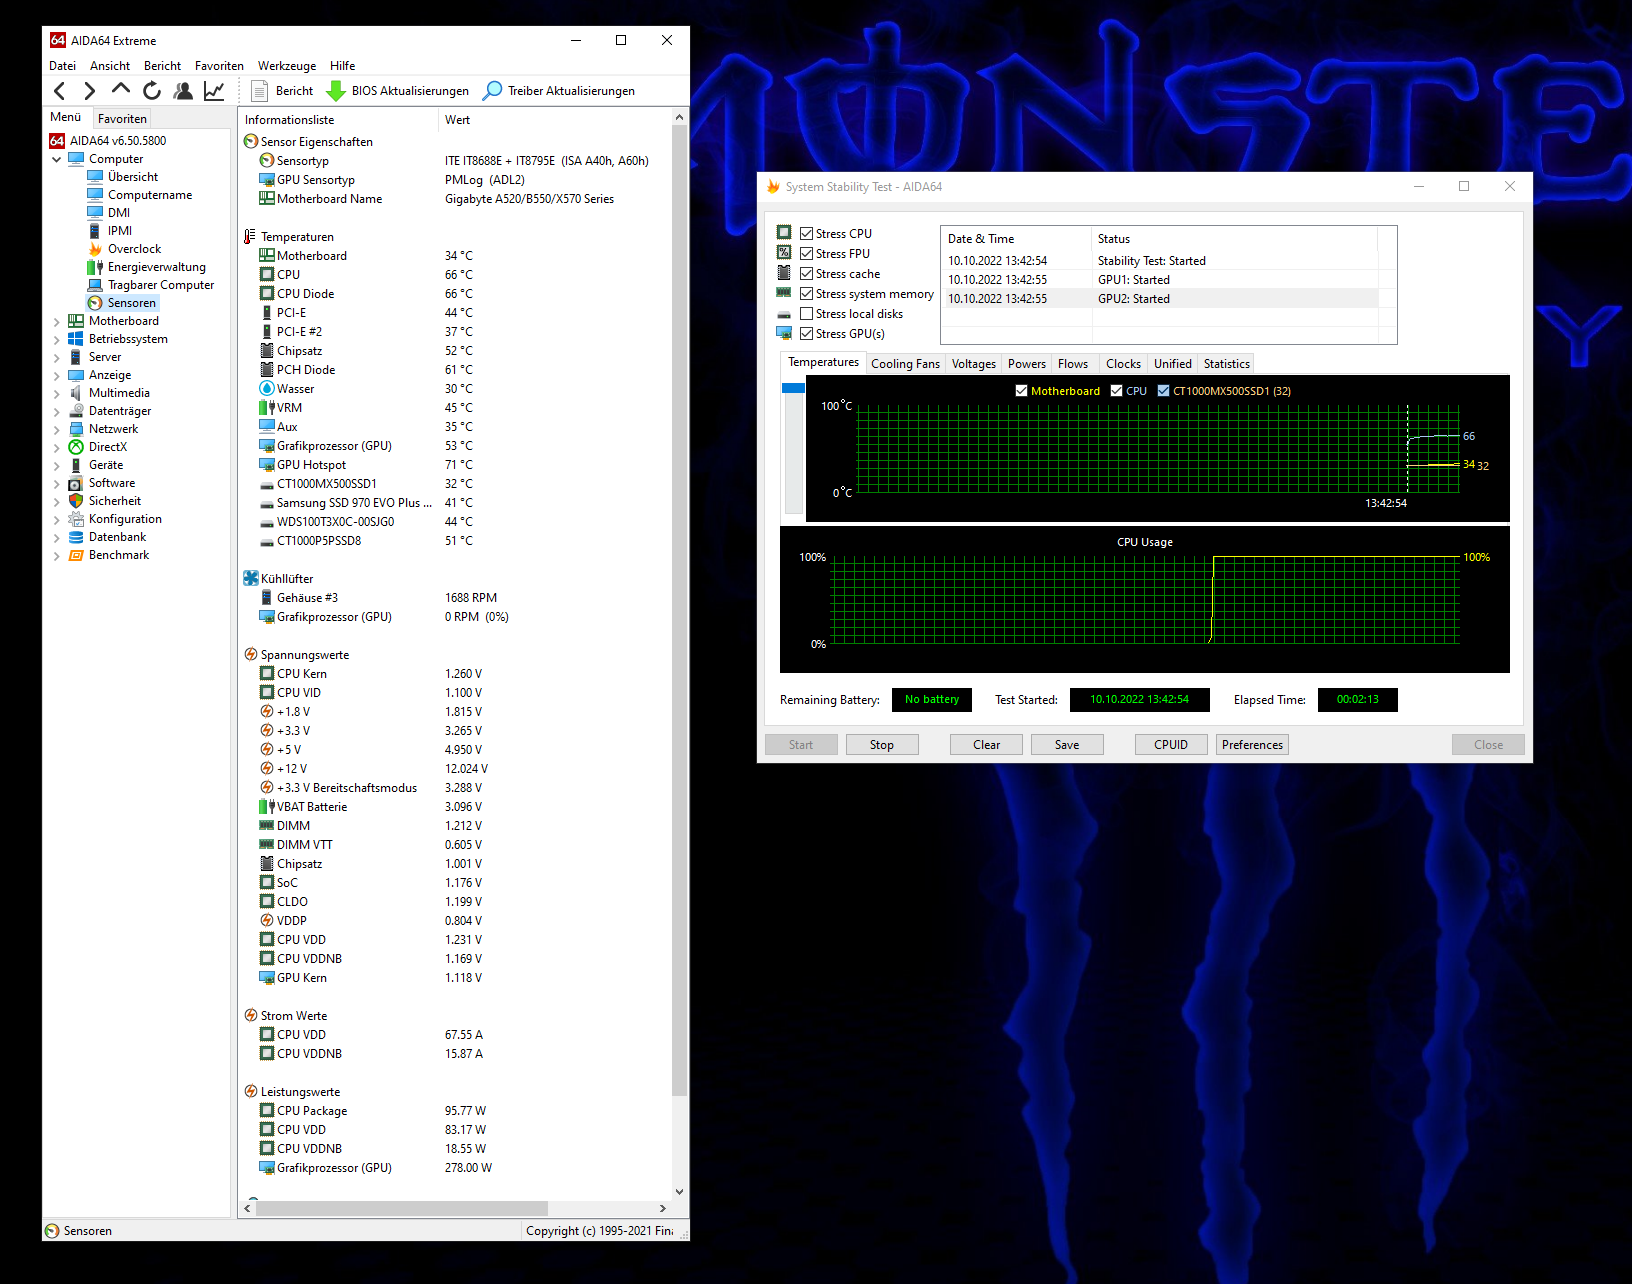
Task: Open the Werkzeuge menu
Action: pos(287,66)
